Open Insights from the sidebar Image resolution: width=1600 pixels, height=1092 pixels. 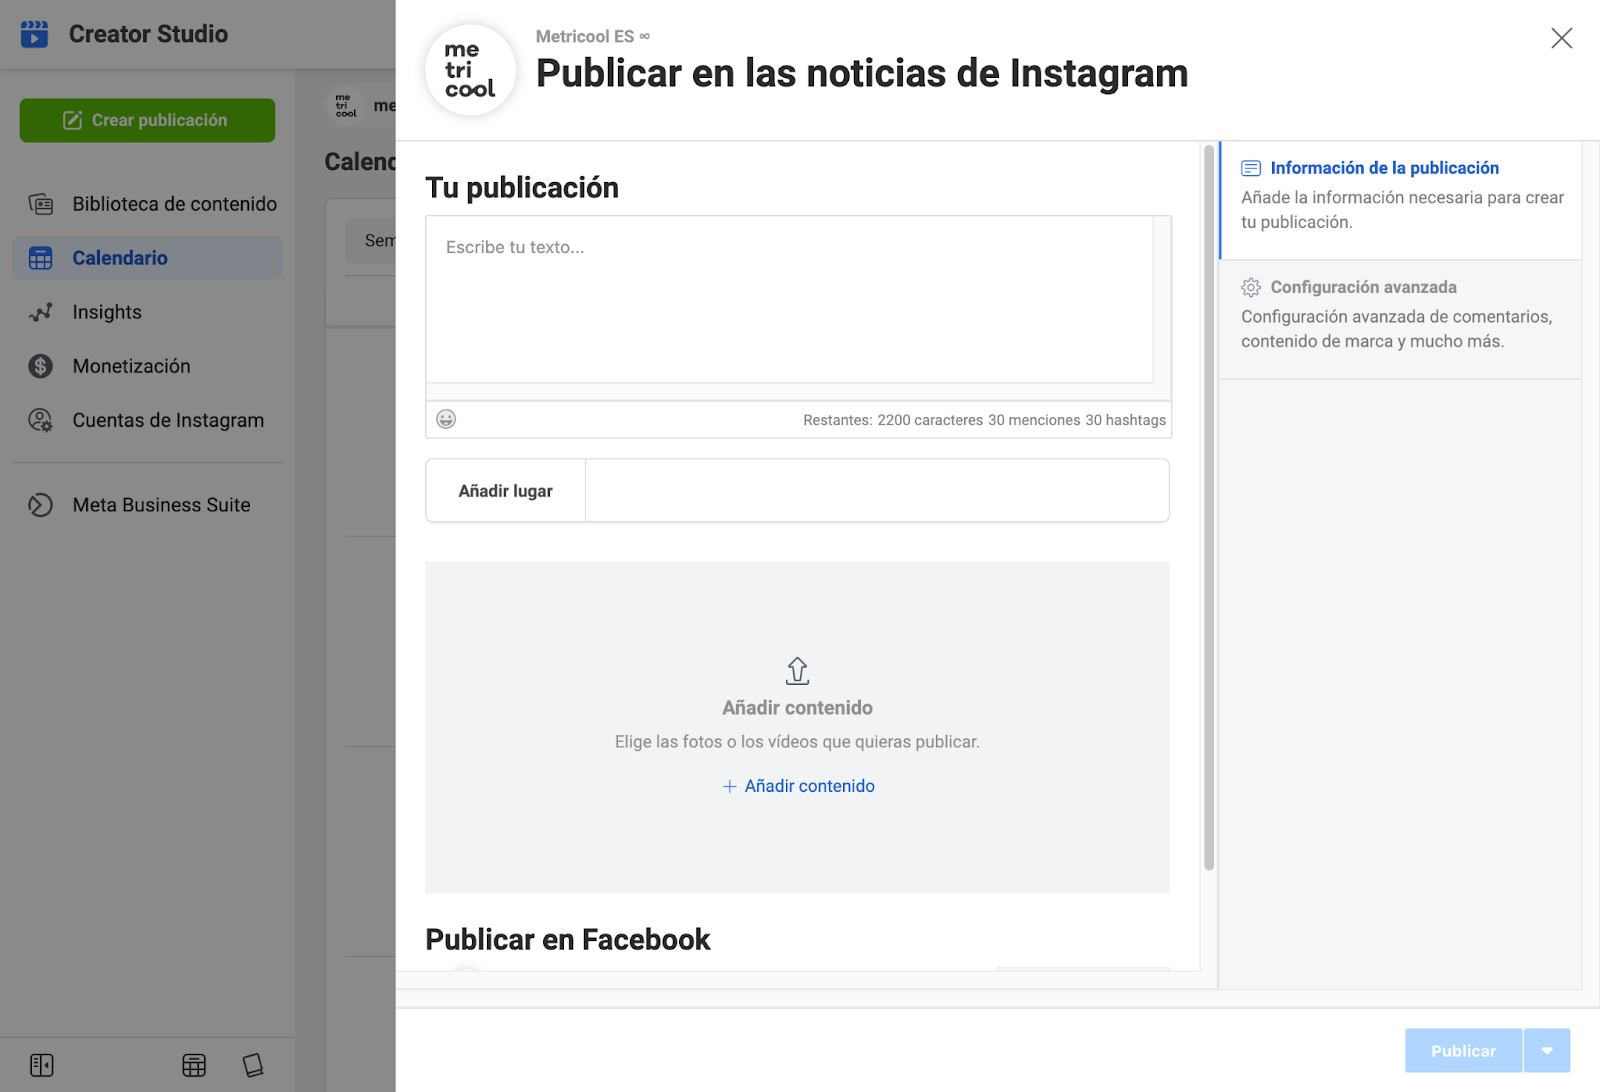coord(106,311)
